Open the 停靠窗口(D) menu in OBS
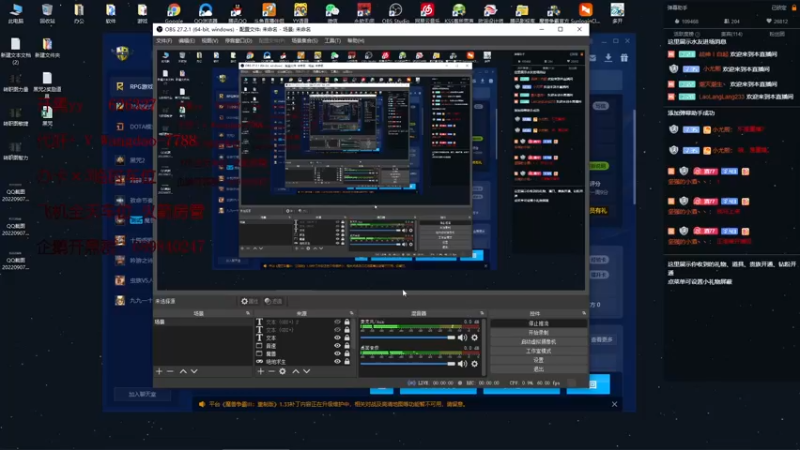The image size is (800, 450). point(238,40)
